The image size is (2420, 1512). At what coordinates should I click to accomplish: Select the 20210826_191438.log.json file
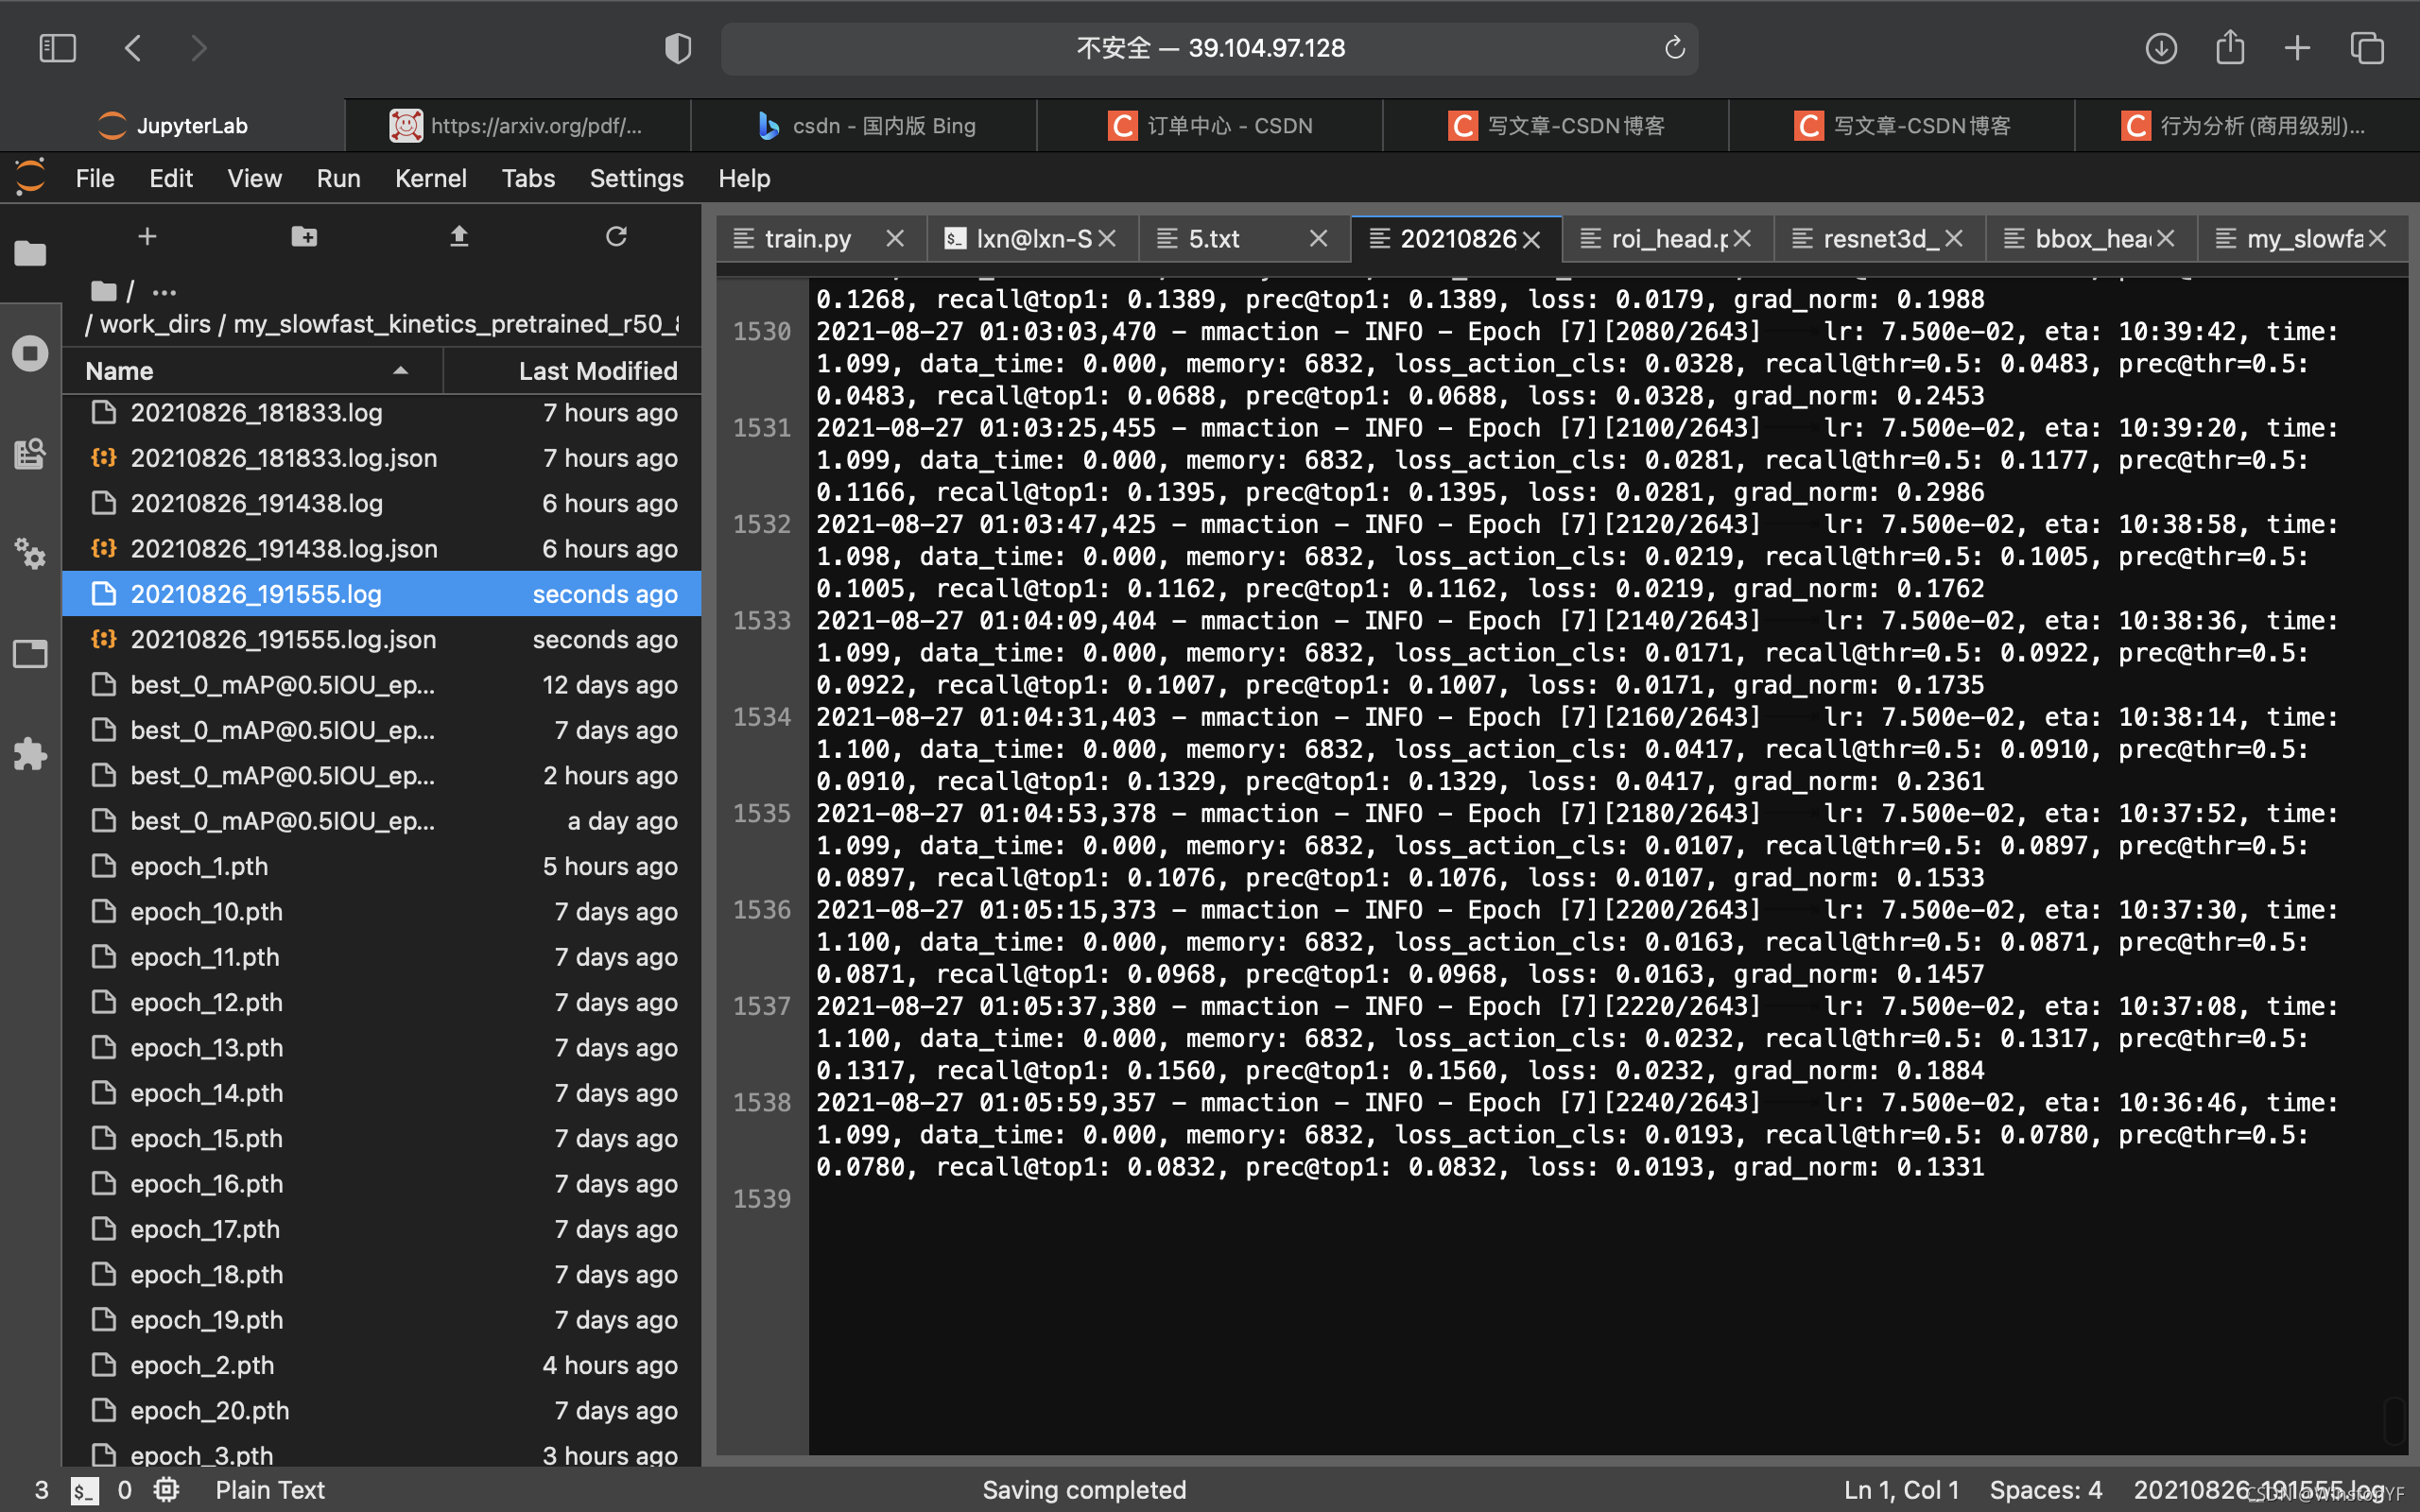(x=283, y=549)
